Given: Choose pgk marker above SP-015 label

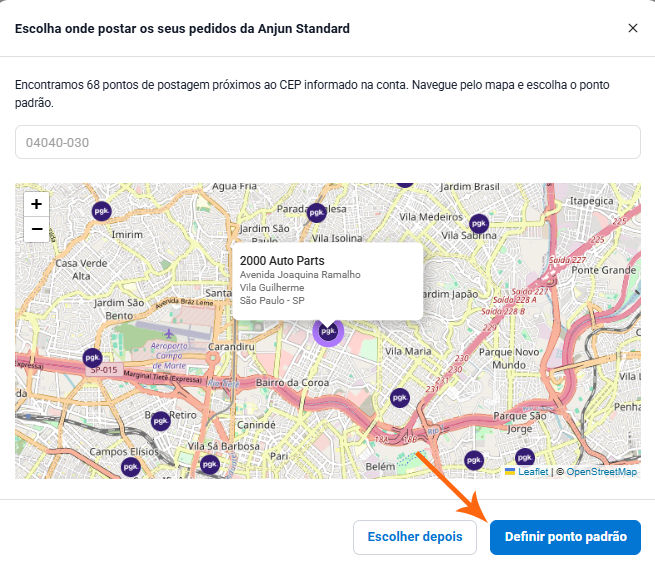Looking at the screenshot, I should (x=92, y=357).
